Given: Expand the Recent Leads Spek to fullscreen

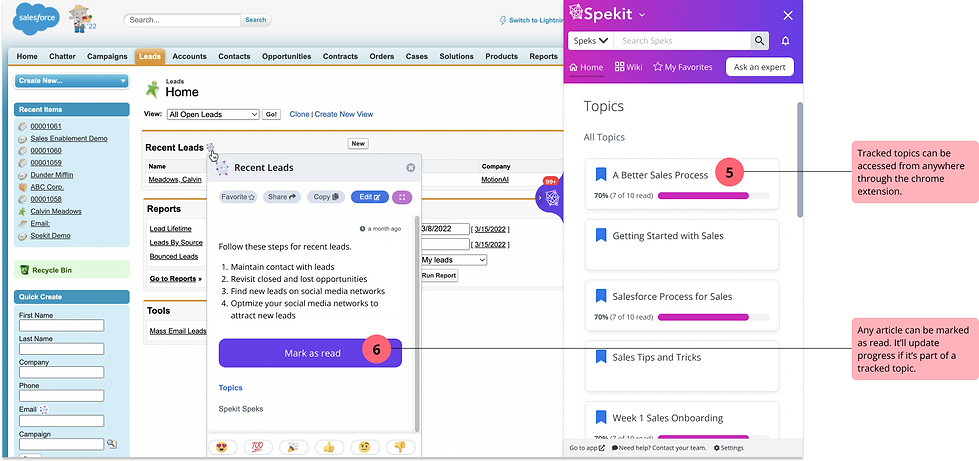Looking at the screenshot, I should pos(402,197).
